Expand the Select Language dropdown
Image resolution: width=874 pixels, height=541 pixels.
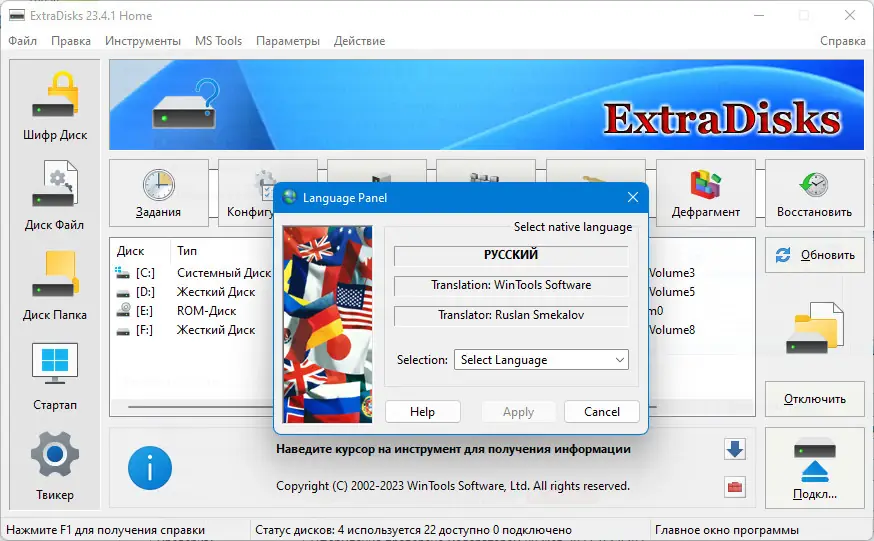click(541, 360)
